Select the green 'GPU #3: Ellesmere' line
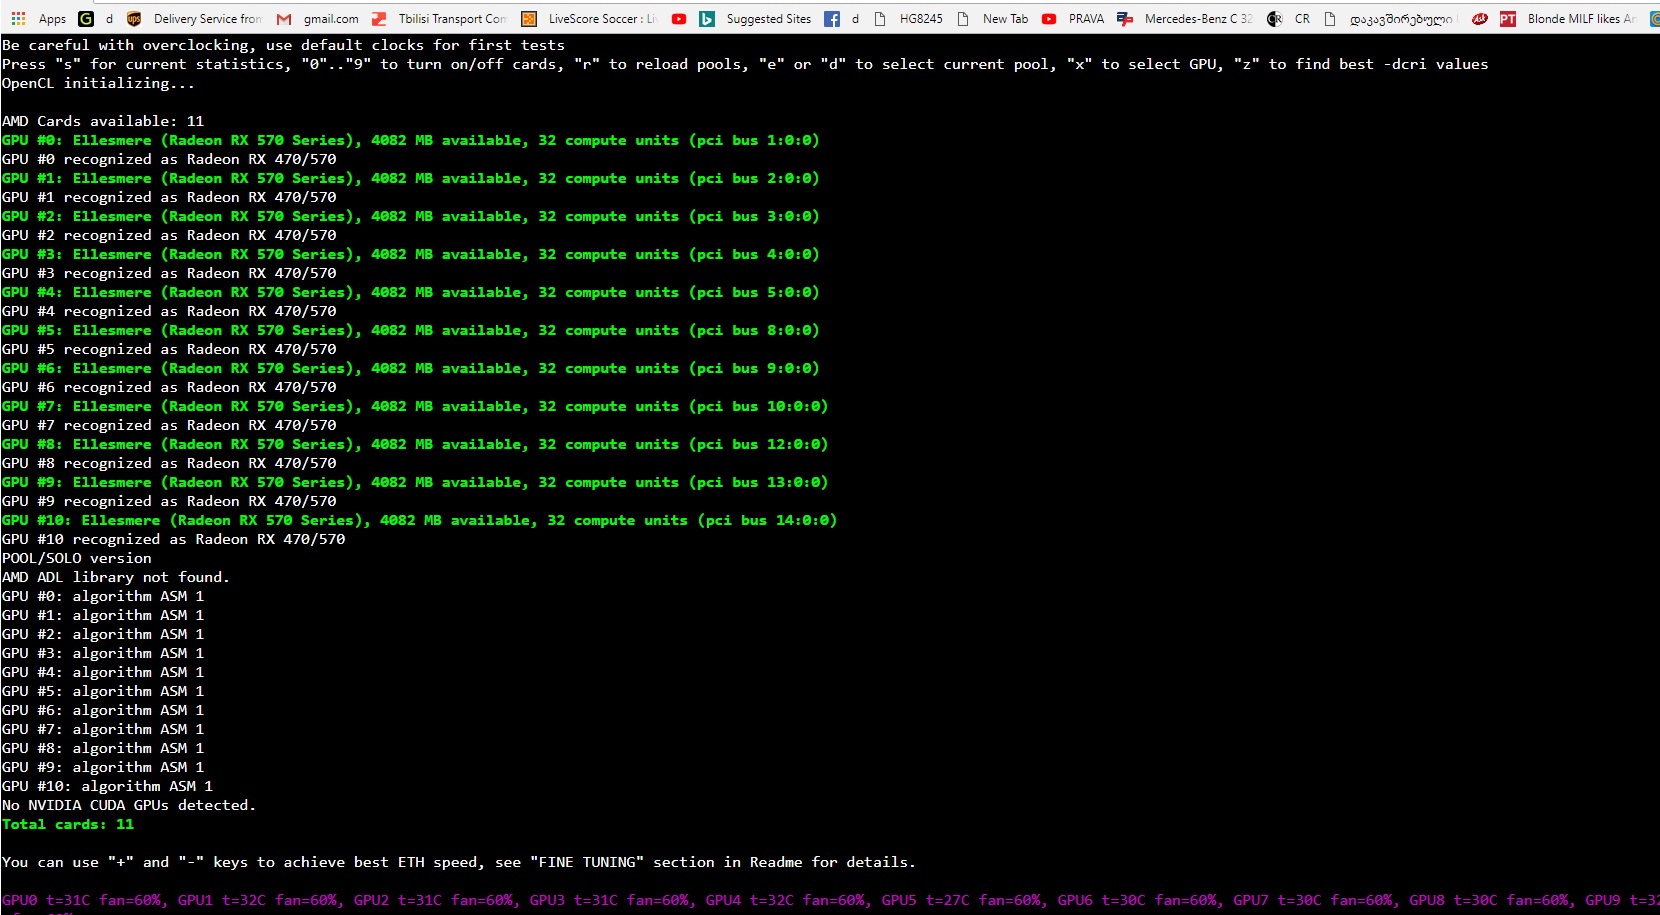This screenshot has height=915, width=1660. pyautogui.click(x=410, y=254)
